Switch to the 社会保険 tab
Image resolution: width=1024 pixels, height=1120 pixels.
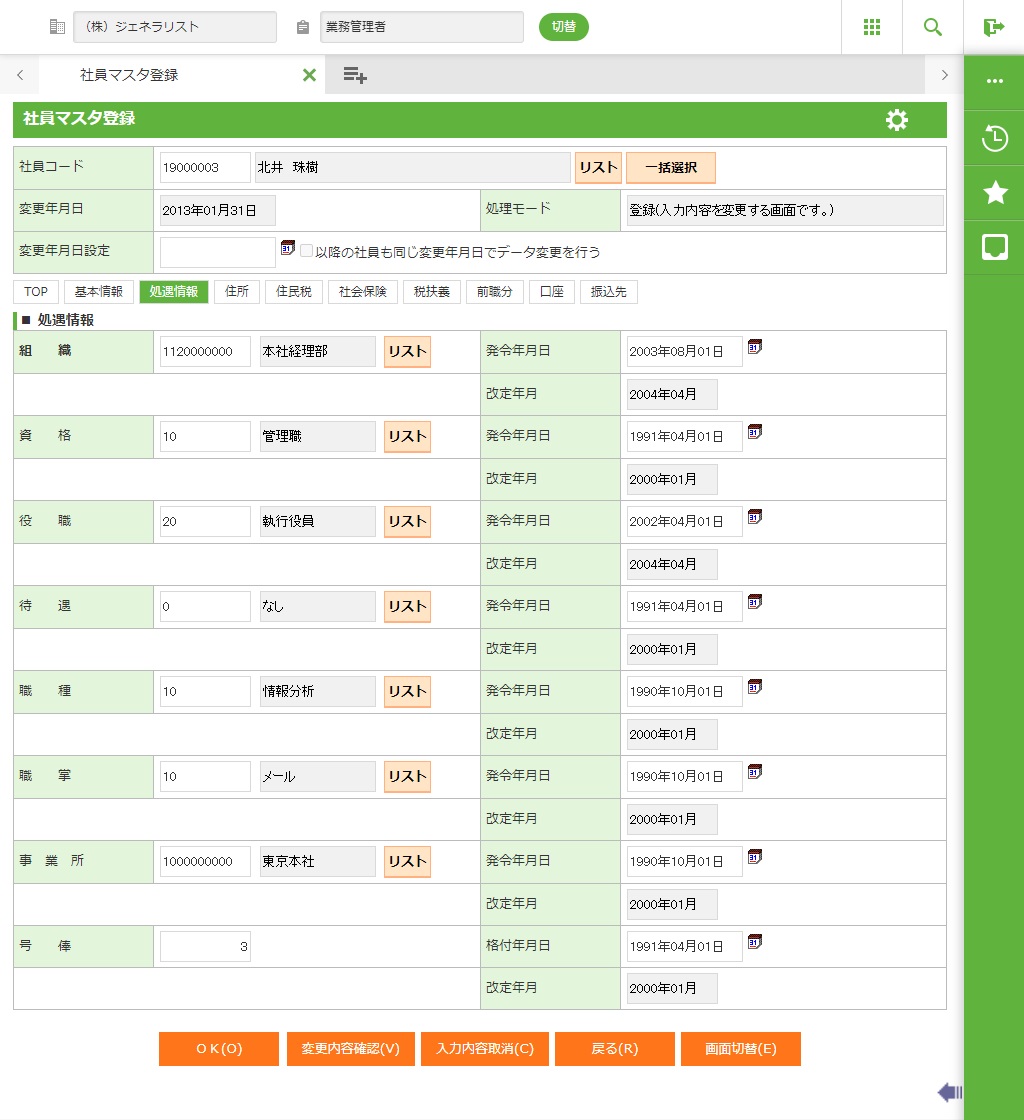tap(362, 292)
